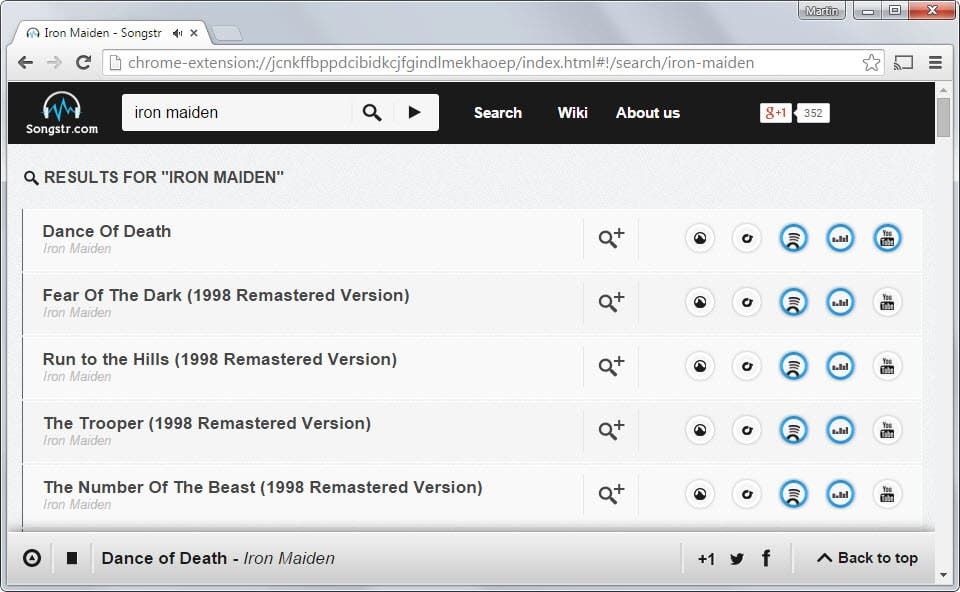Play Number Of The Beast on Grooveshark

[x=700, y=494]
